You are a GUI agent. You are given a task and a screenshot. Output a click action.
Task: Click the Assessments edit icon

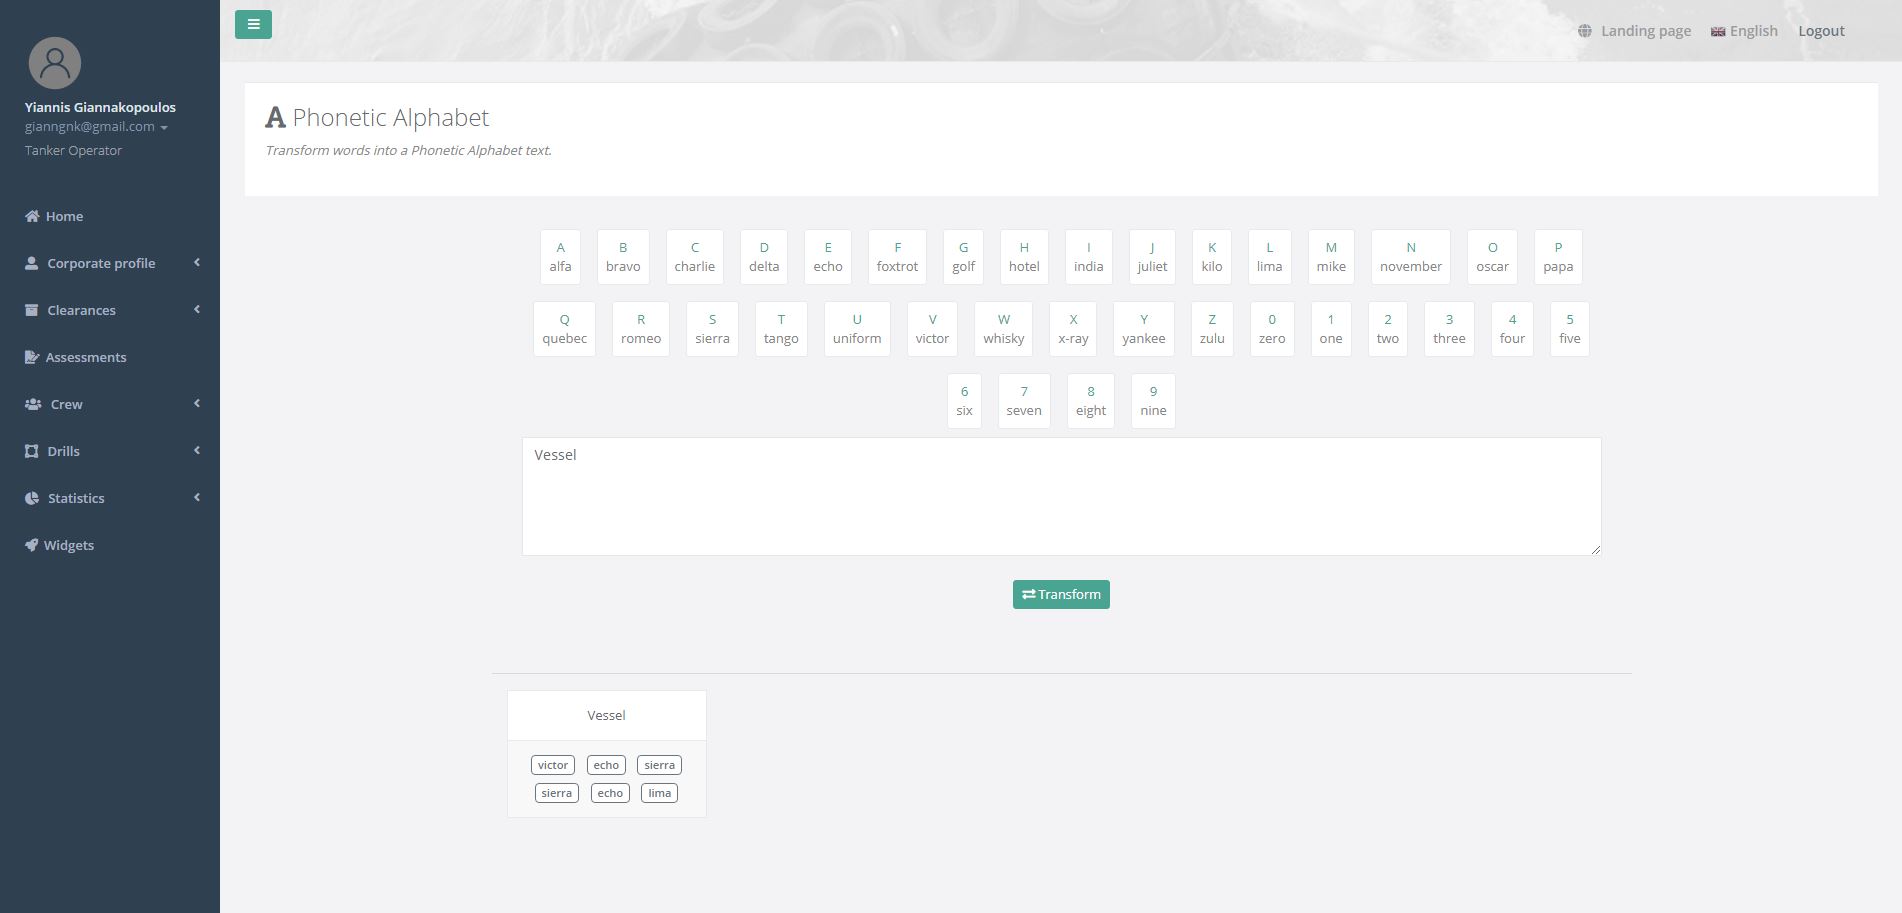32,357
